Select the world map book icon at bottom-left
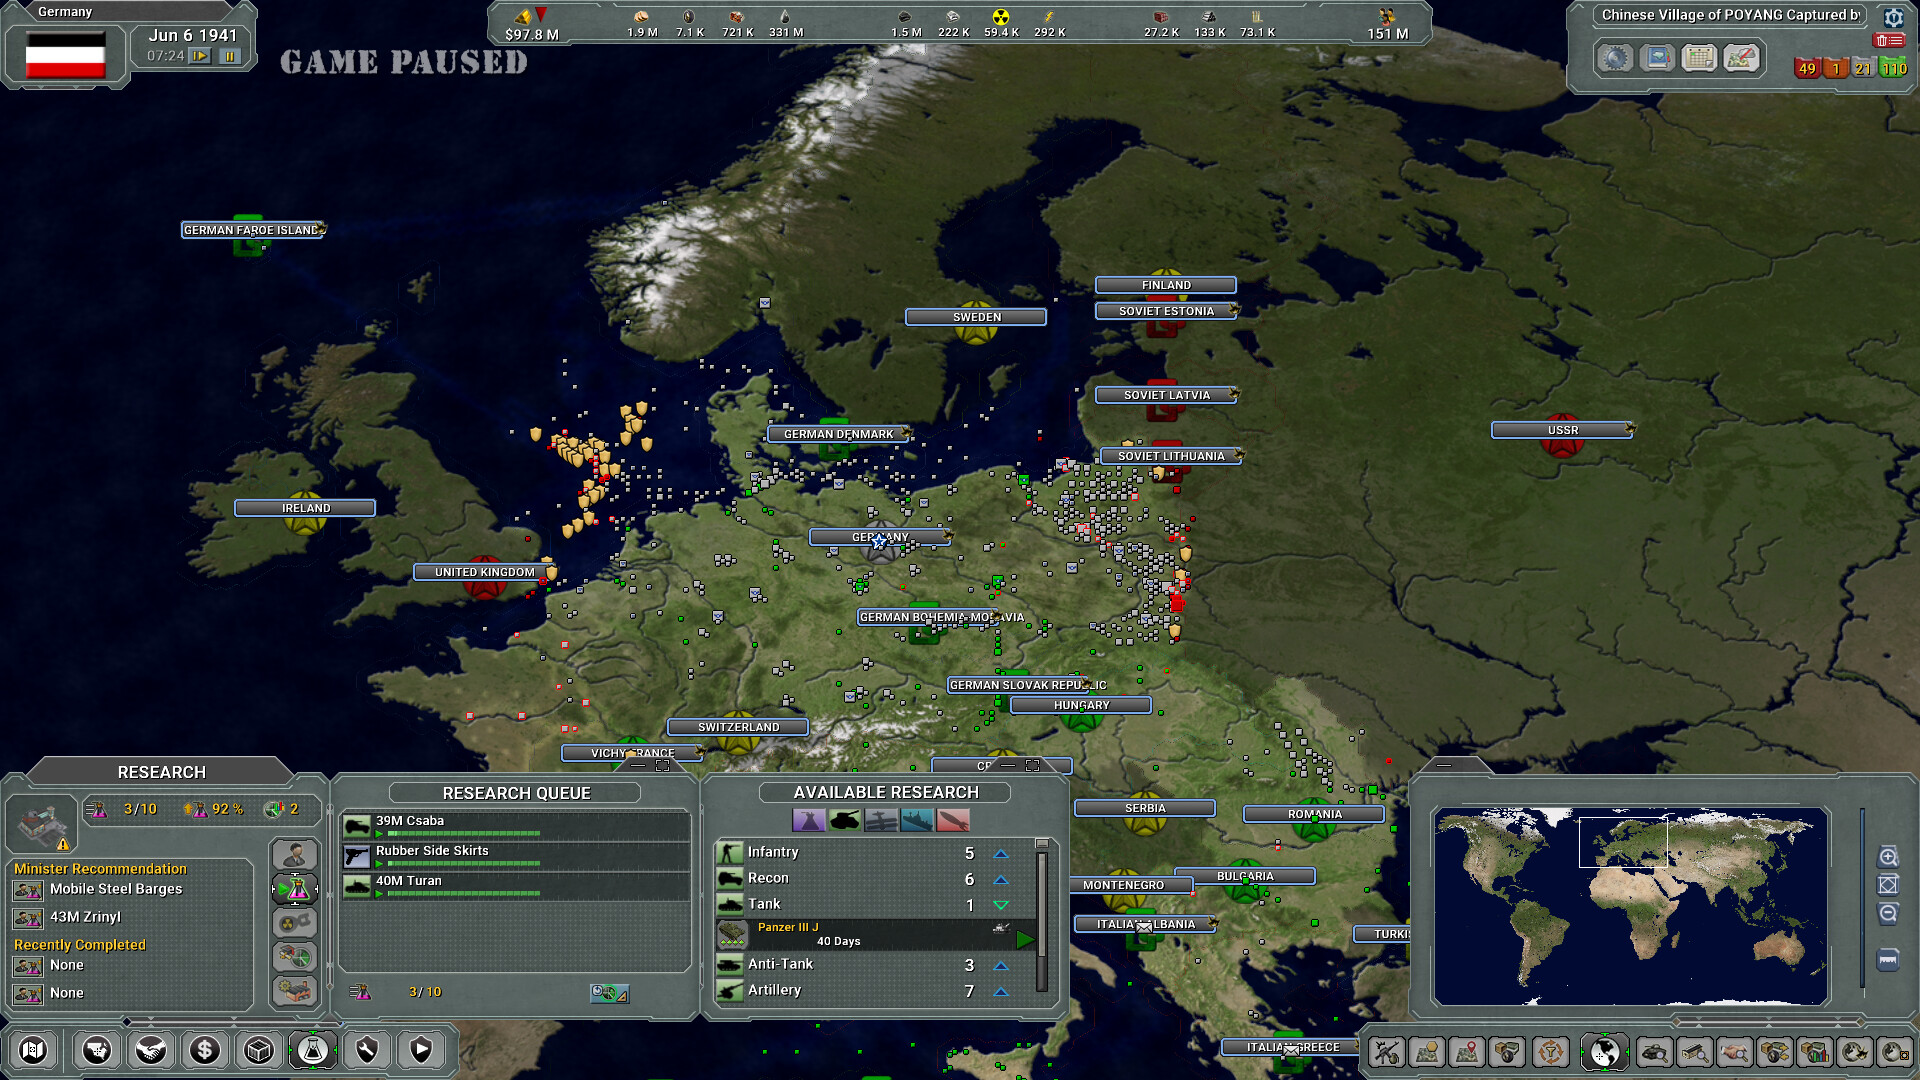Viewport: 1920px width, 1080px height. click(x=34, y=1050)
